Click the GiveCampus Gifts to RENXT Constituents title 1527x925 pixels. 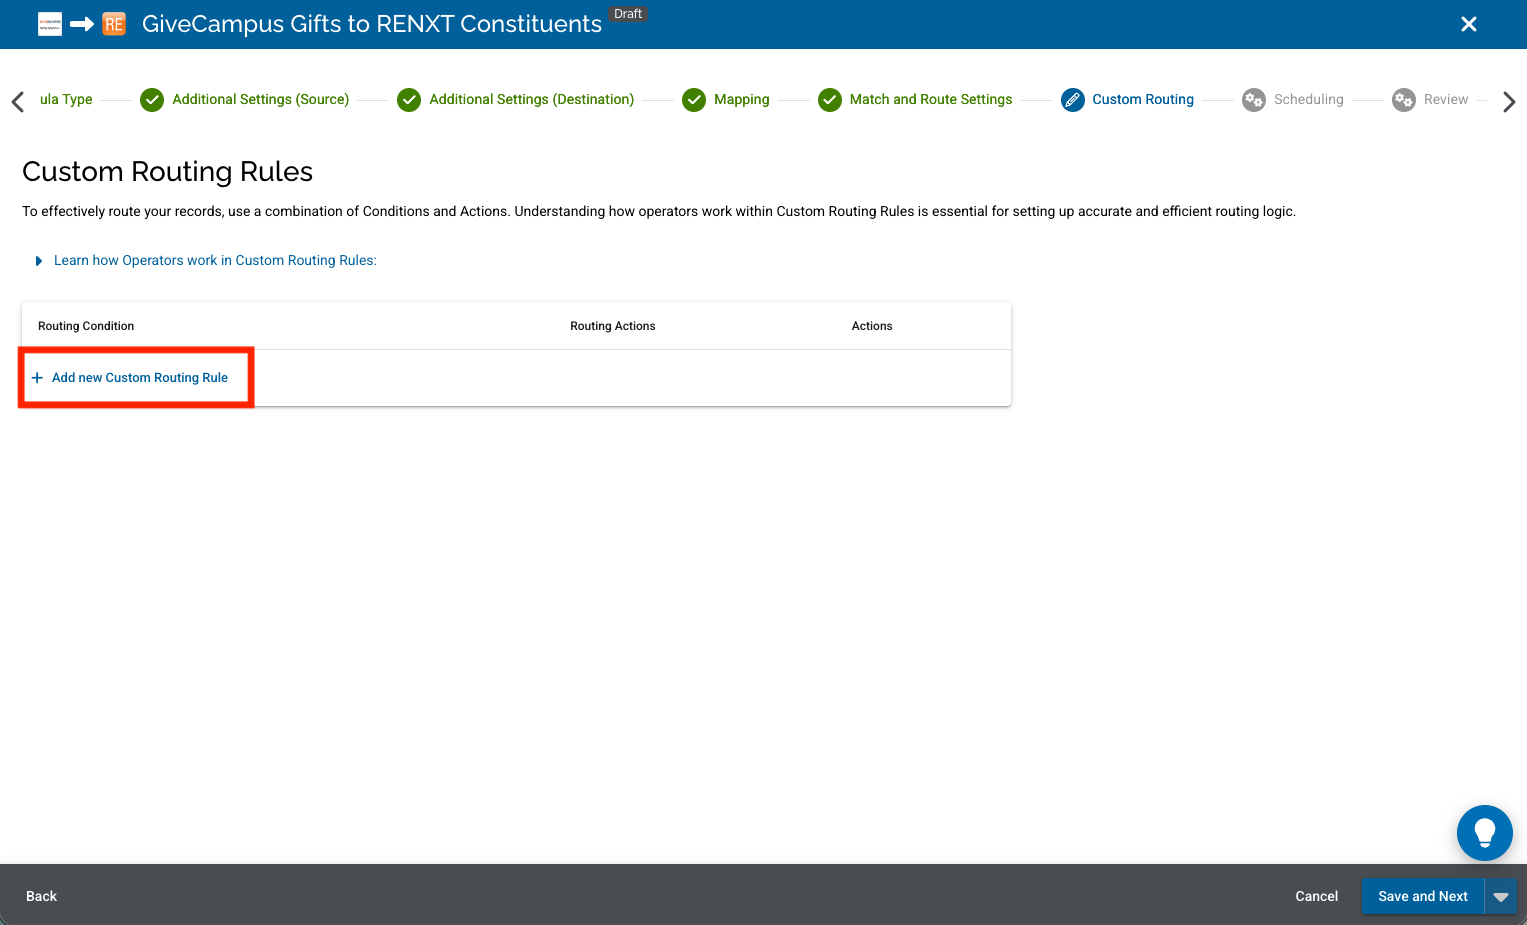pyautogui.click(x=372, y=24)
